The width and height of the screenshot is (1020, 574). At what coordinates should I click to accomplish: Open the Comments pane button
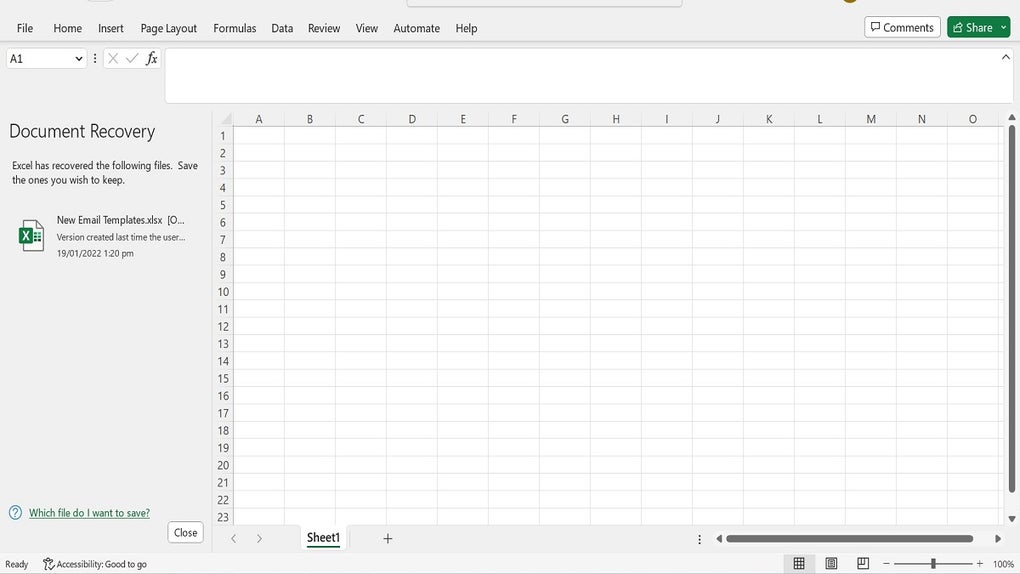click(x=902, y=27)
